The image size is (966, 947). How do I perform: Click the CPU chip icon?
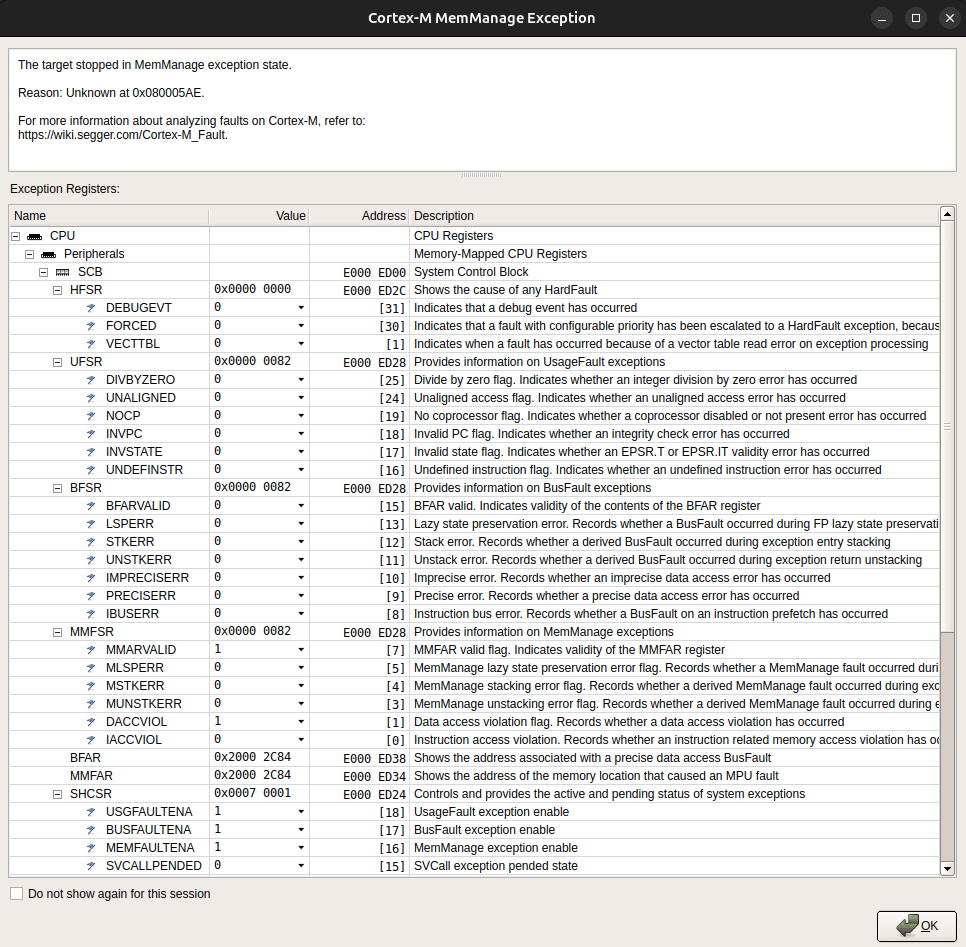pyautogui.click(x=34, y=237)
